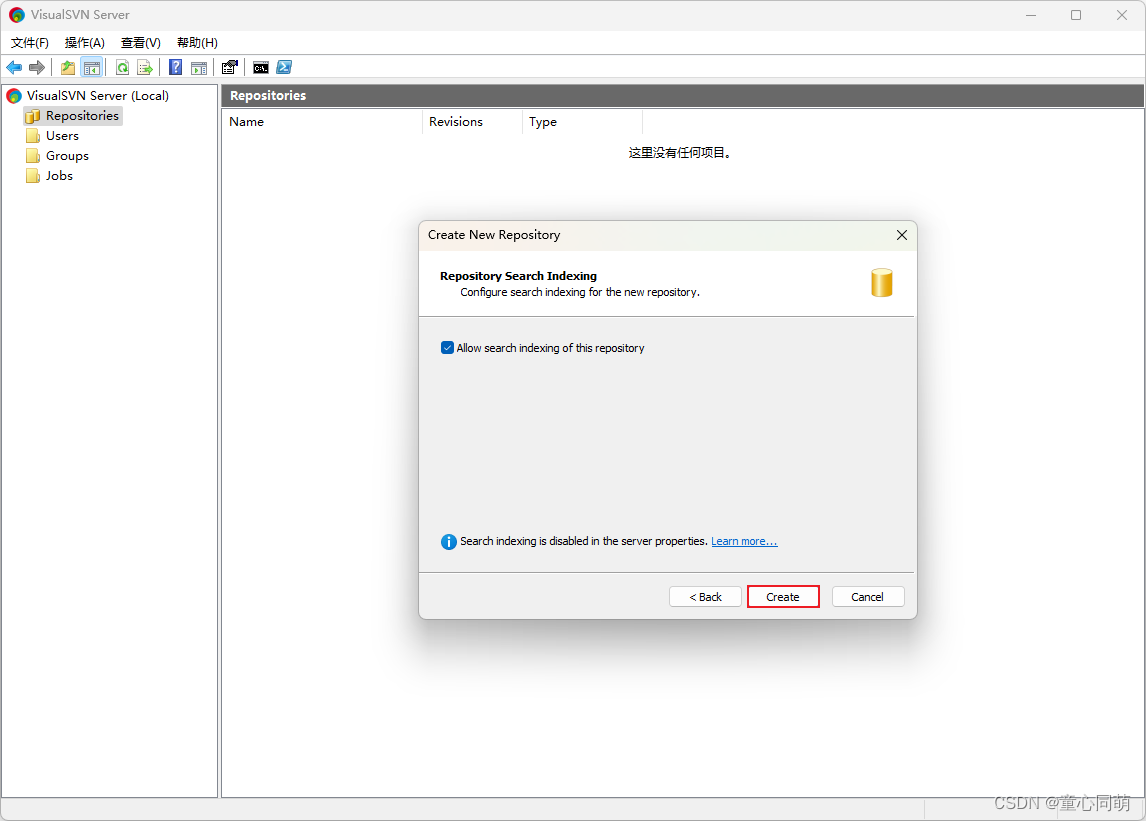The height and width of the screenshot is (821, 1146).
Task: Sort by the Revisions column header
Action: 472,121
